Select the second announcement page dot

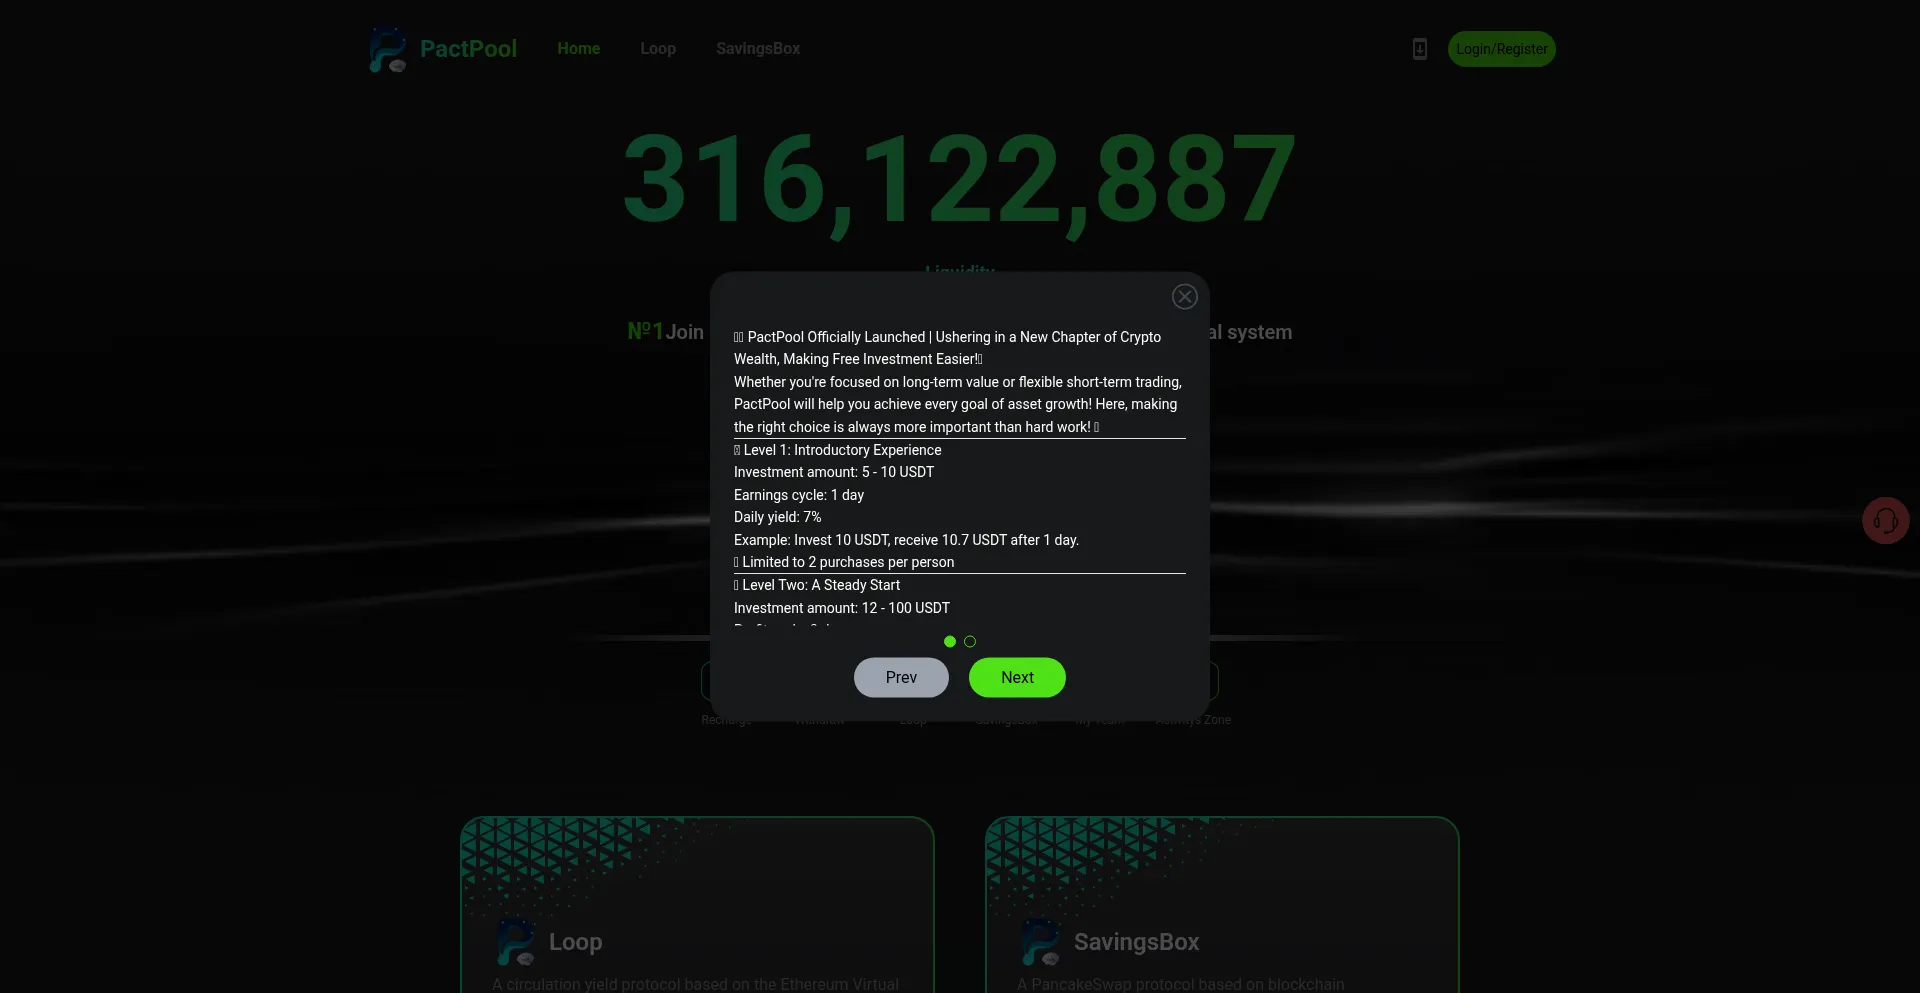(x=970, y=642)
